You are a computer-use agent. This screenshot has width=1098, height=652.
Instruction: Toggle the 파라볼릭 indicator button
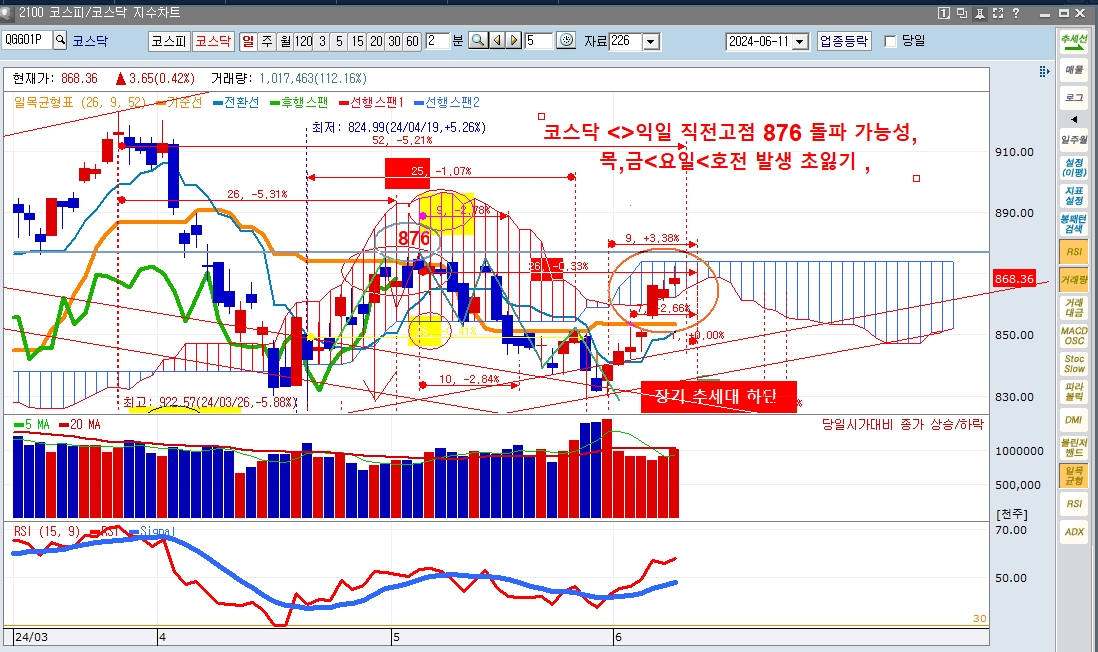(1073, 391)
